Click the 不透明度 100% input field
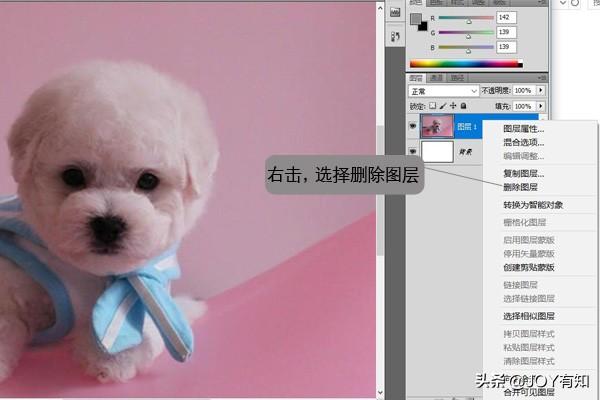This screenshot has width=600, height=400. click(524, 90)
